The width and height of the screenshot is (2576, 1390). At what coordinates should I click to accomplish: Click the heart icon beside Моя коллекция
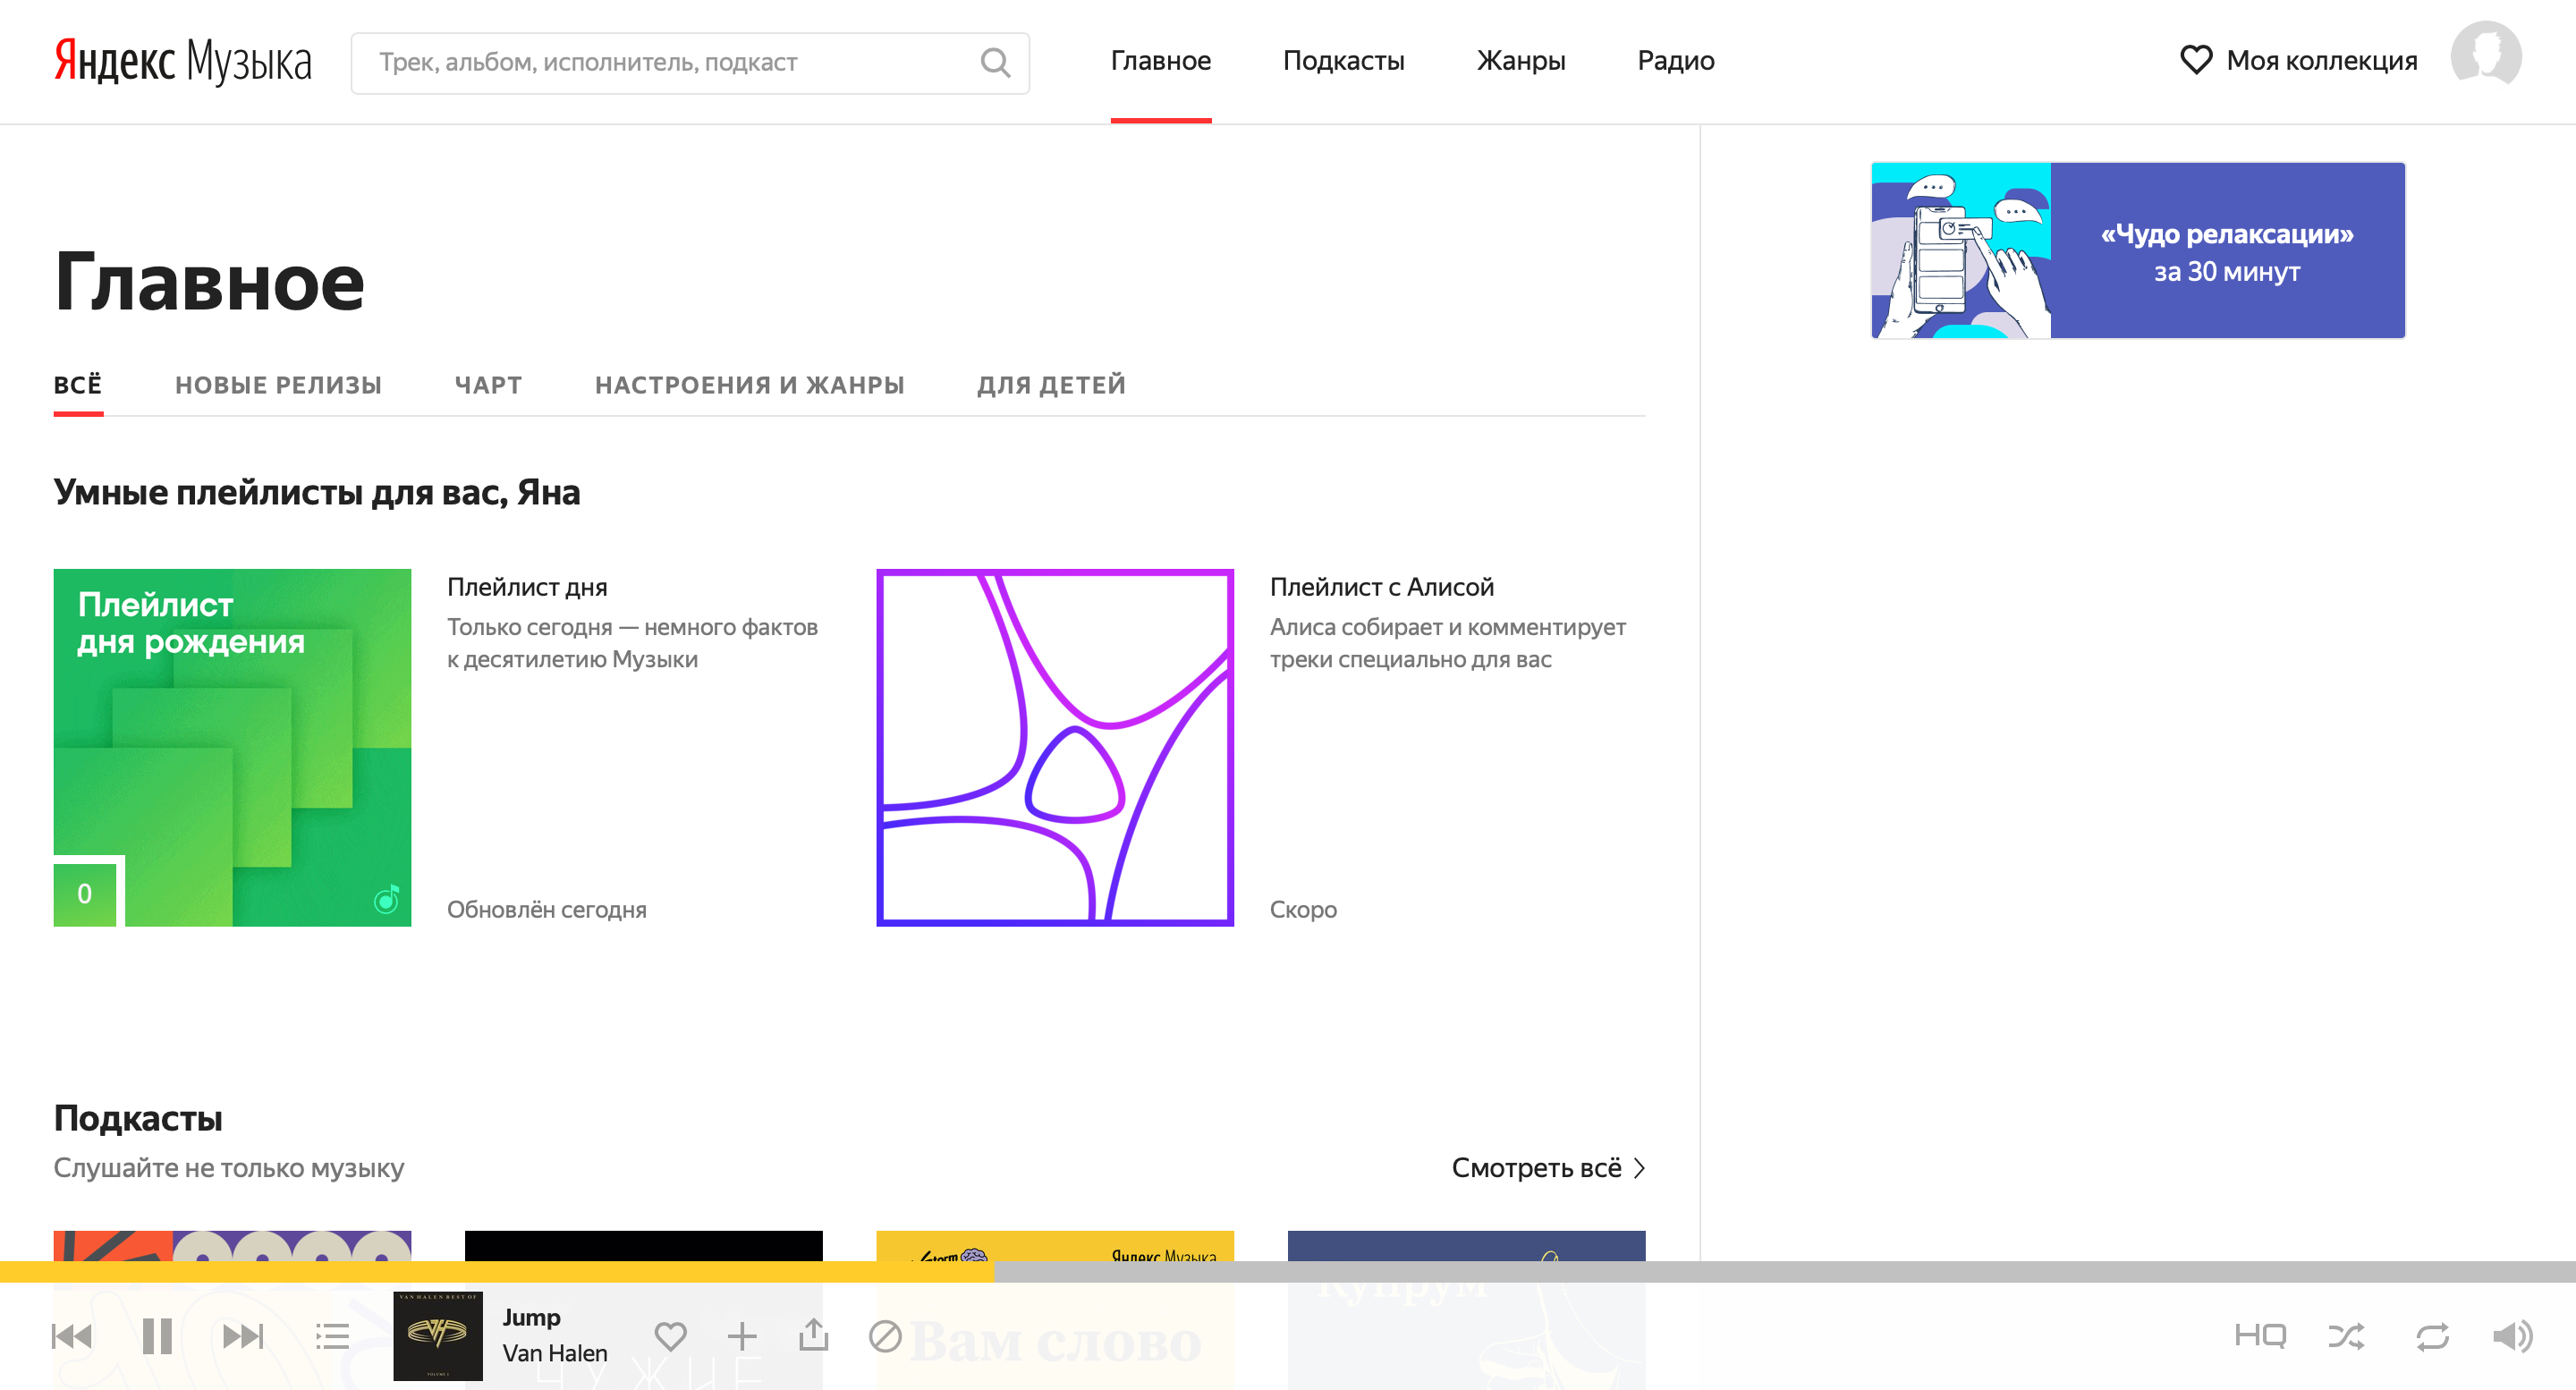pyautogui.click(x=2195, y=60)
